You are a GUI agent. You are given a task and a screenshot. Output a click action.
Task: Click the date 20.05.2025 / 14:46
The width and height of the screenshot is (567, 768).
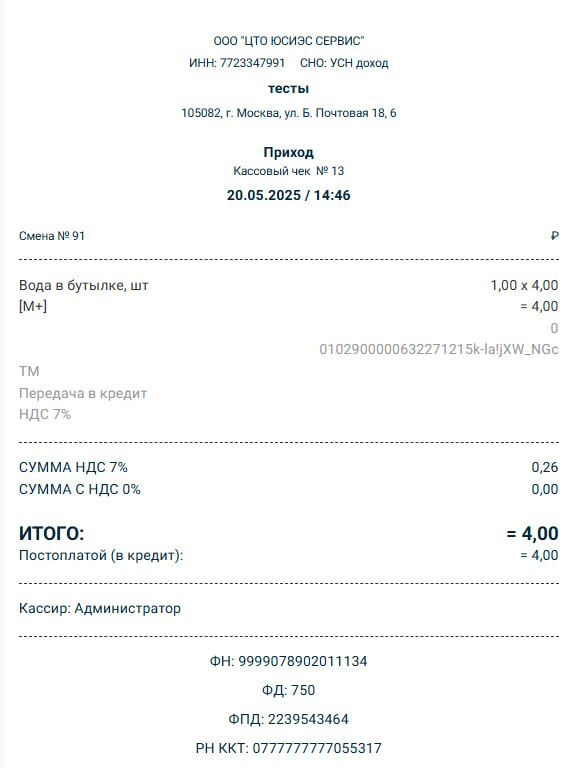pos(288,195)
